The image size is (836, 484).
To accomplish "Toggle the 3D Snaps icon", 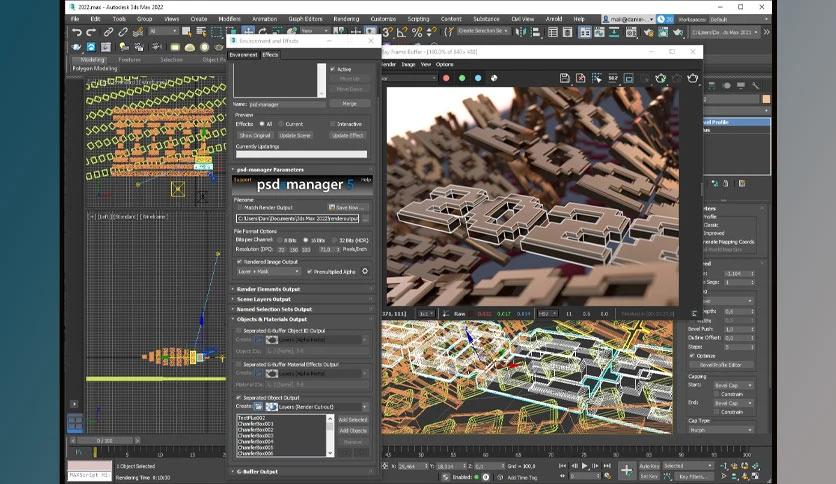I will (x=388, y=33).
